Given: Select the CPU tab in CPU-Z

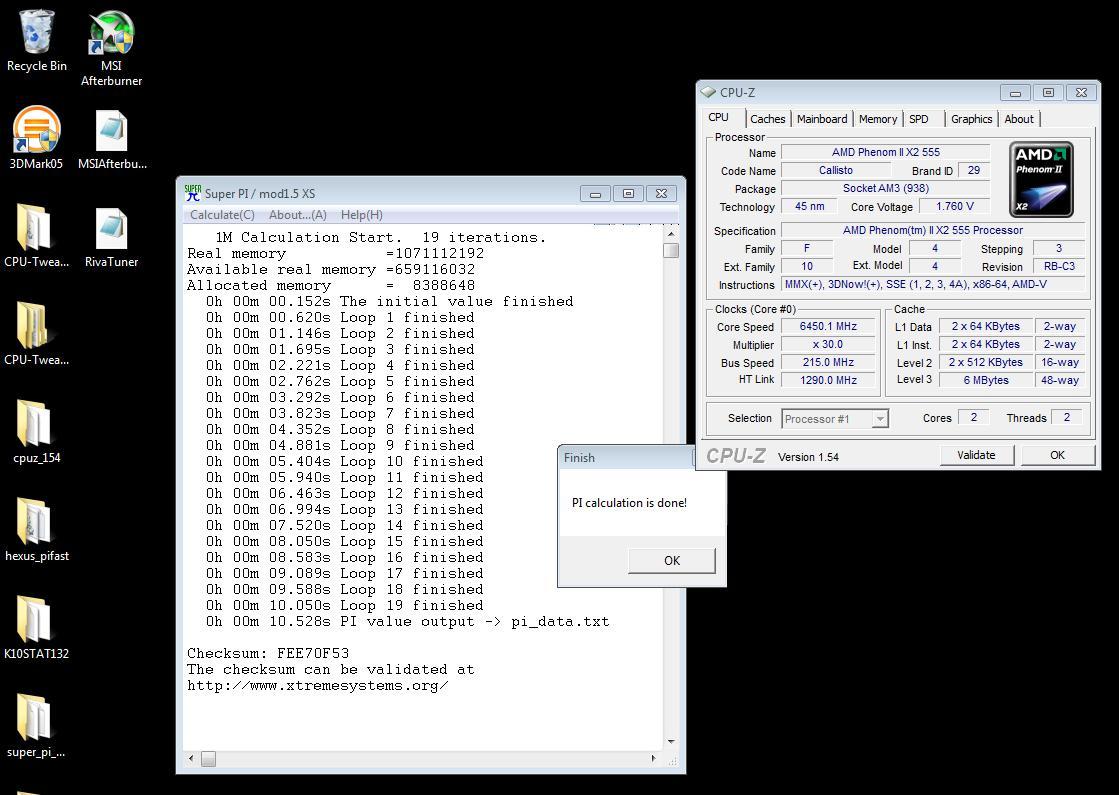Looking at the screenshot, I should pyautogui.click(x=719, y=118).
